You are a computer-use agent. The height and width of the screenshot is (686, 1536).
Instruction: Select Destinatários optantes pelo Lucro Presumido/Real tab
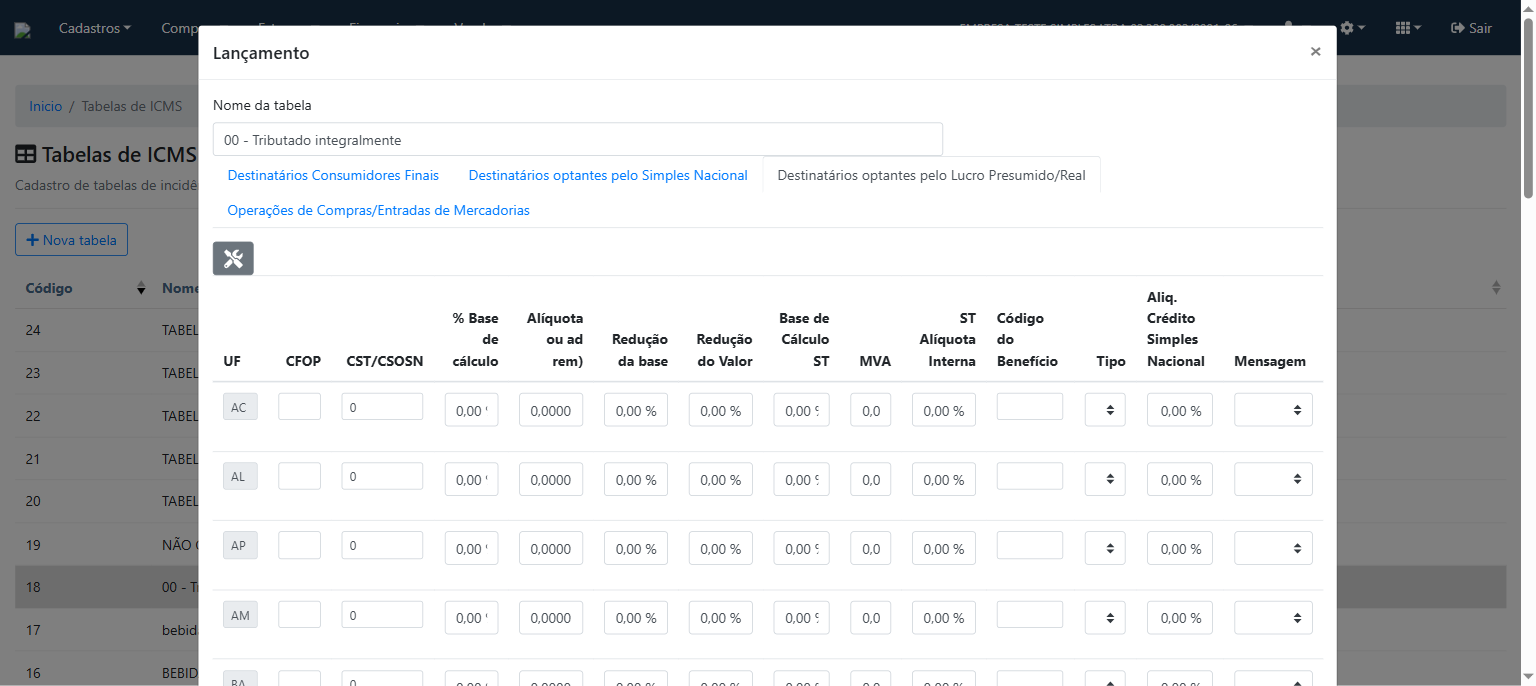pos(931,175)
